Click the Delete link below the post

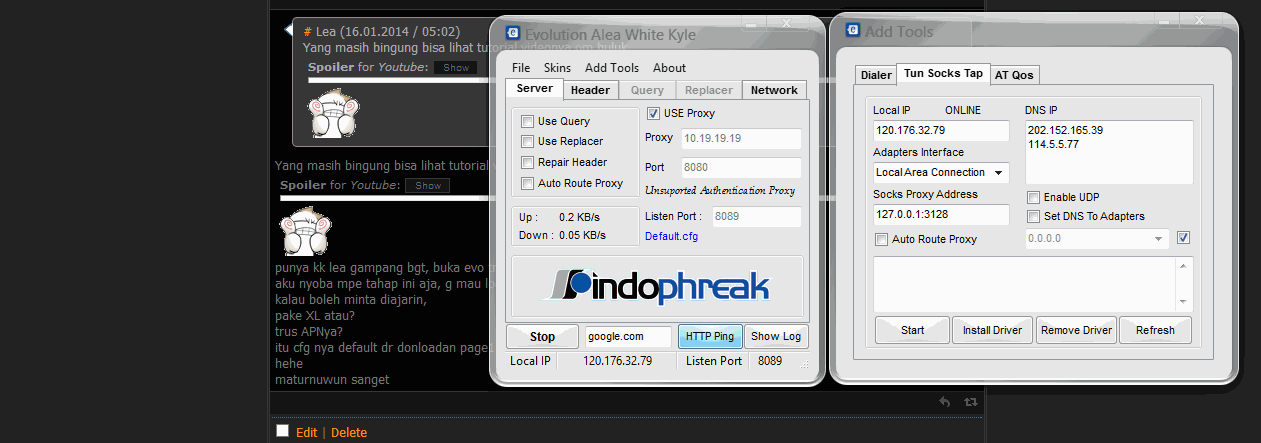[349, 433]
